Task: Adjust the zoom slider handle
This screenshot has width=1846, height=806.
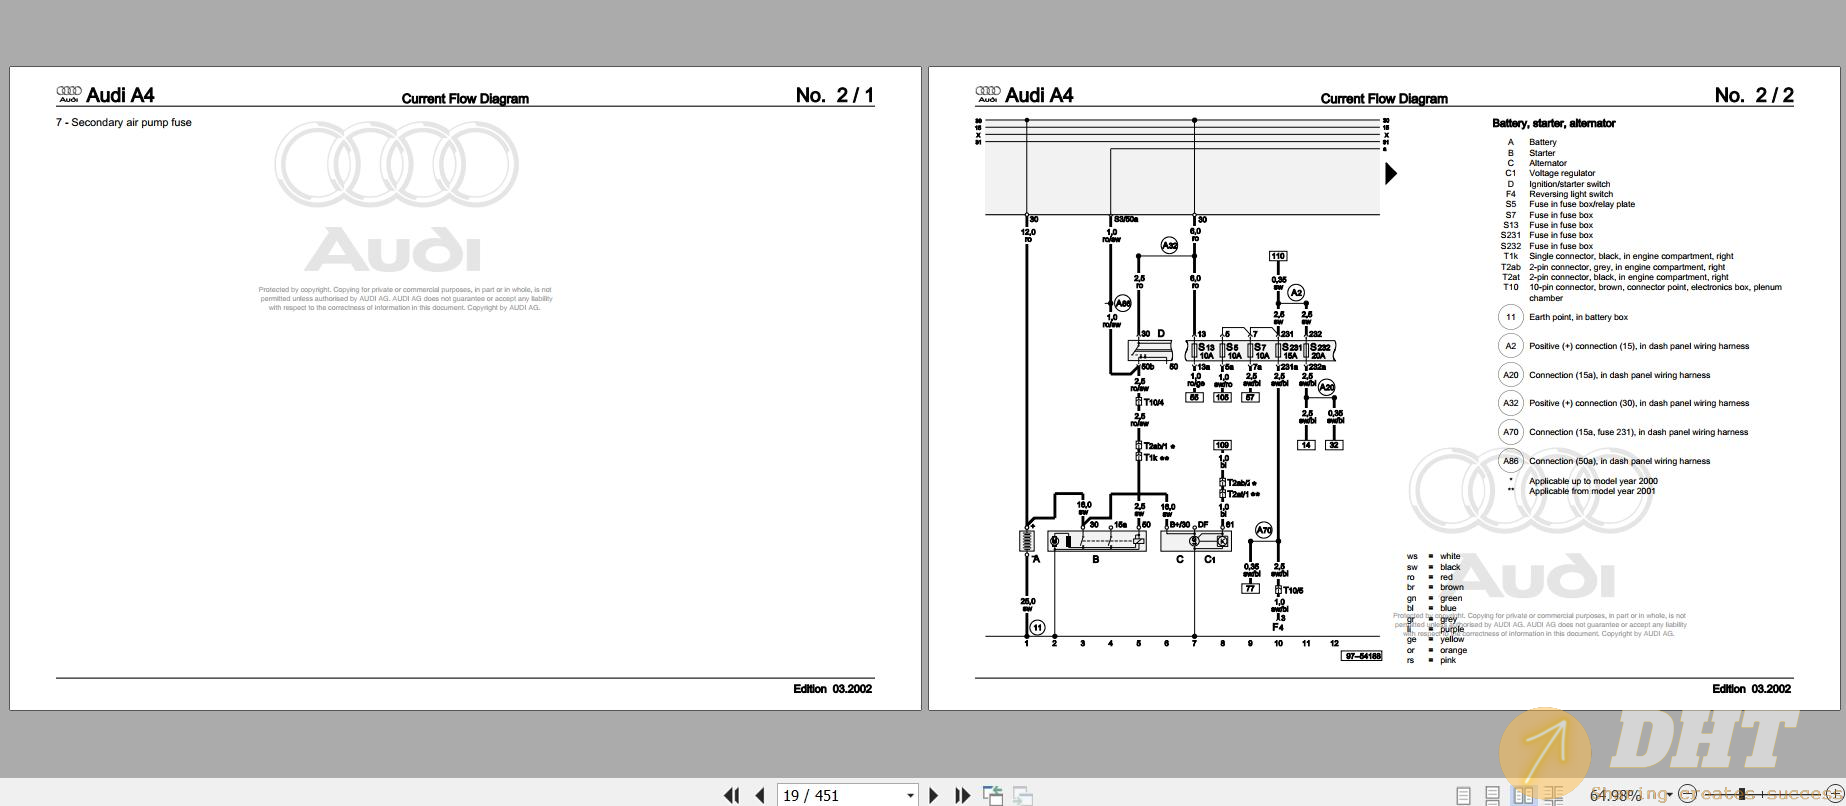Action: (x=1741, y=794)
